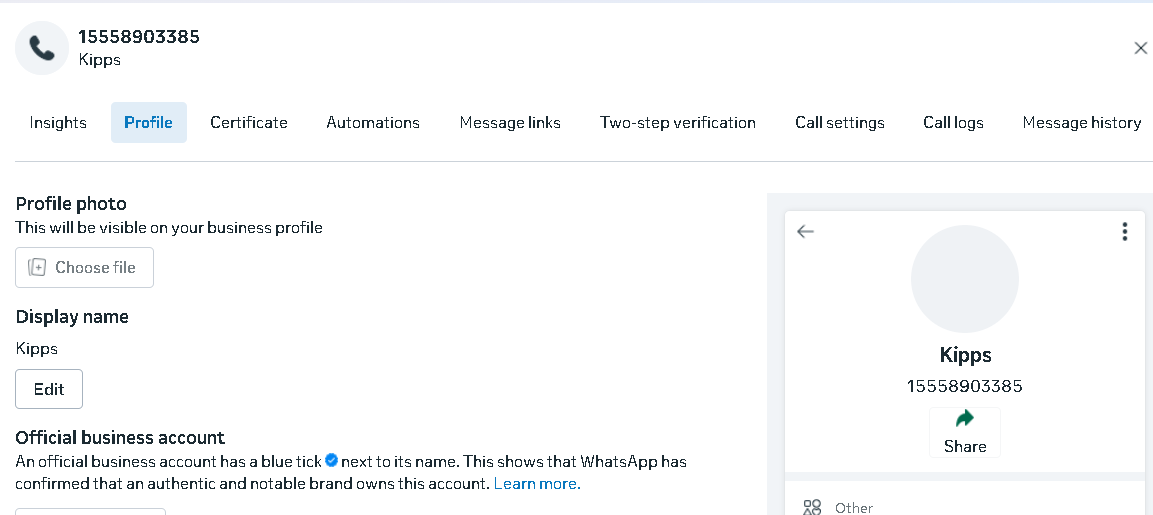Switch to the Call settings tab

(x=840, y=123)
